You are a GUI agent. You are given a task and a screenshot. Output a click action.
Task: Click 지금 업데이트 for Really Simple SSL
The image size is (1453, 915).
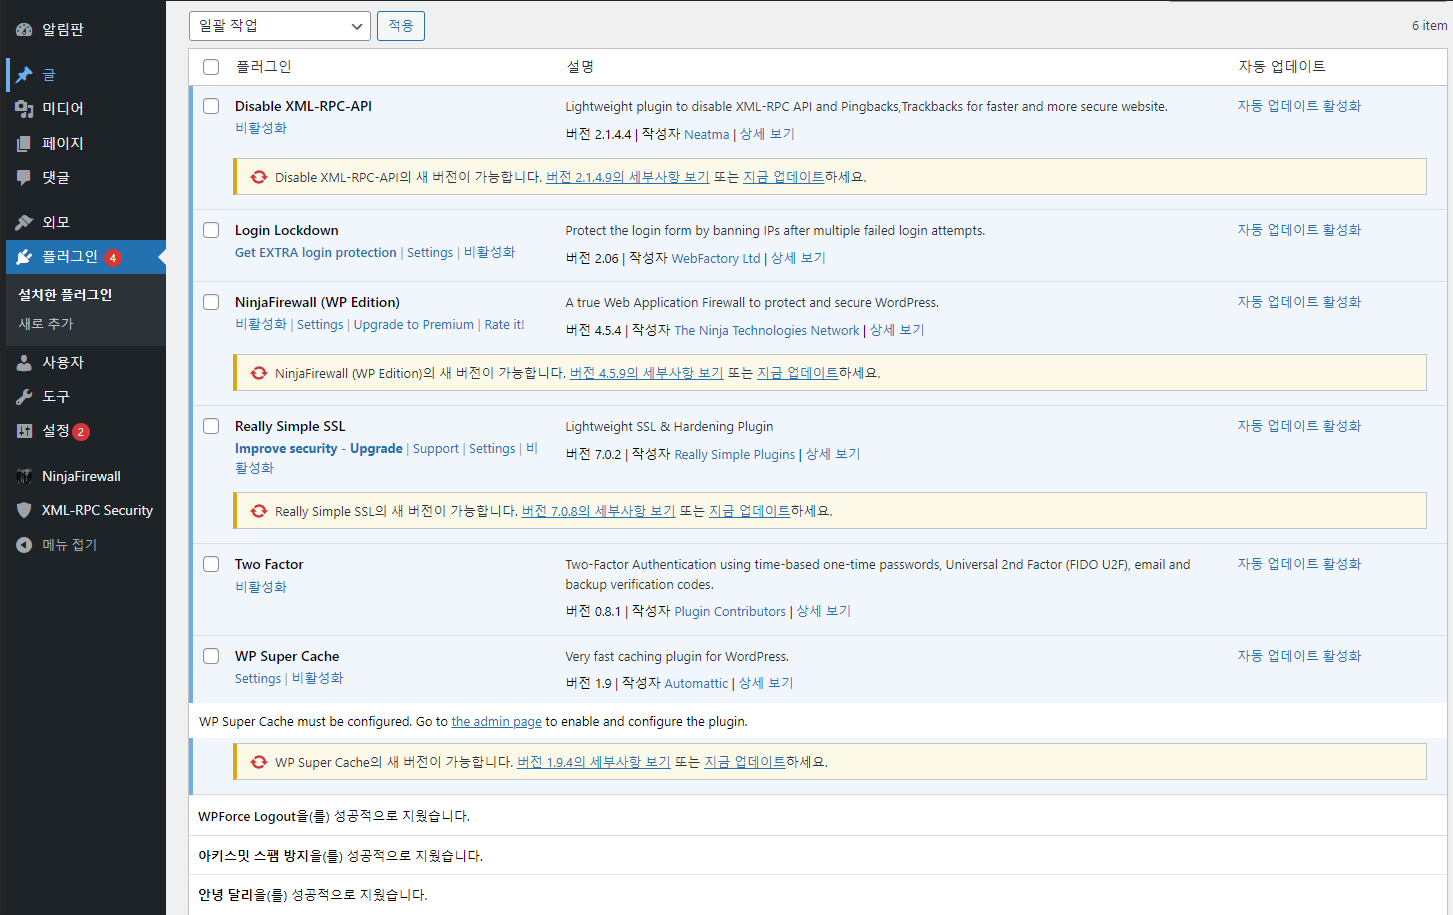click(750, 511)
